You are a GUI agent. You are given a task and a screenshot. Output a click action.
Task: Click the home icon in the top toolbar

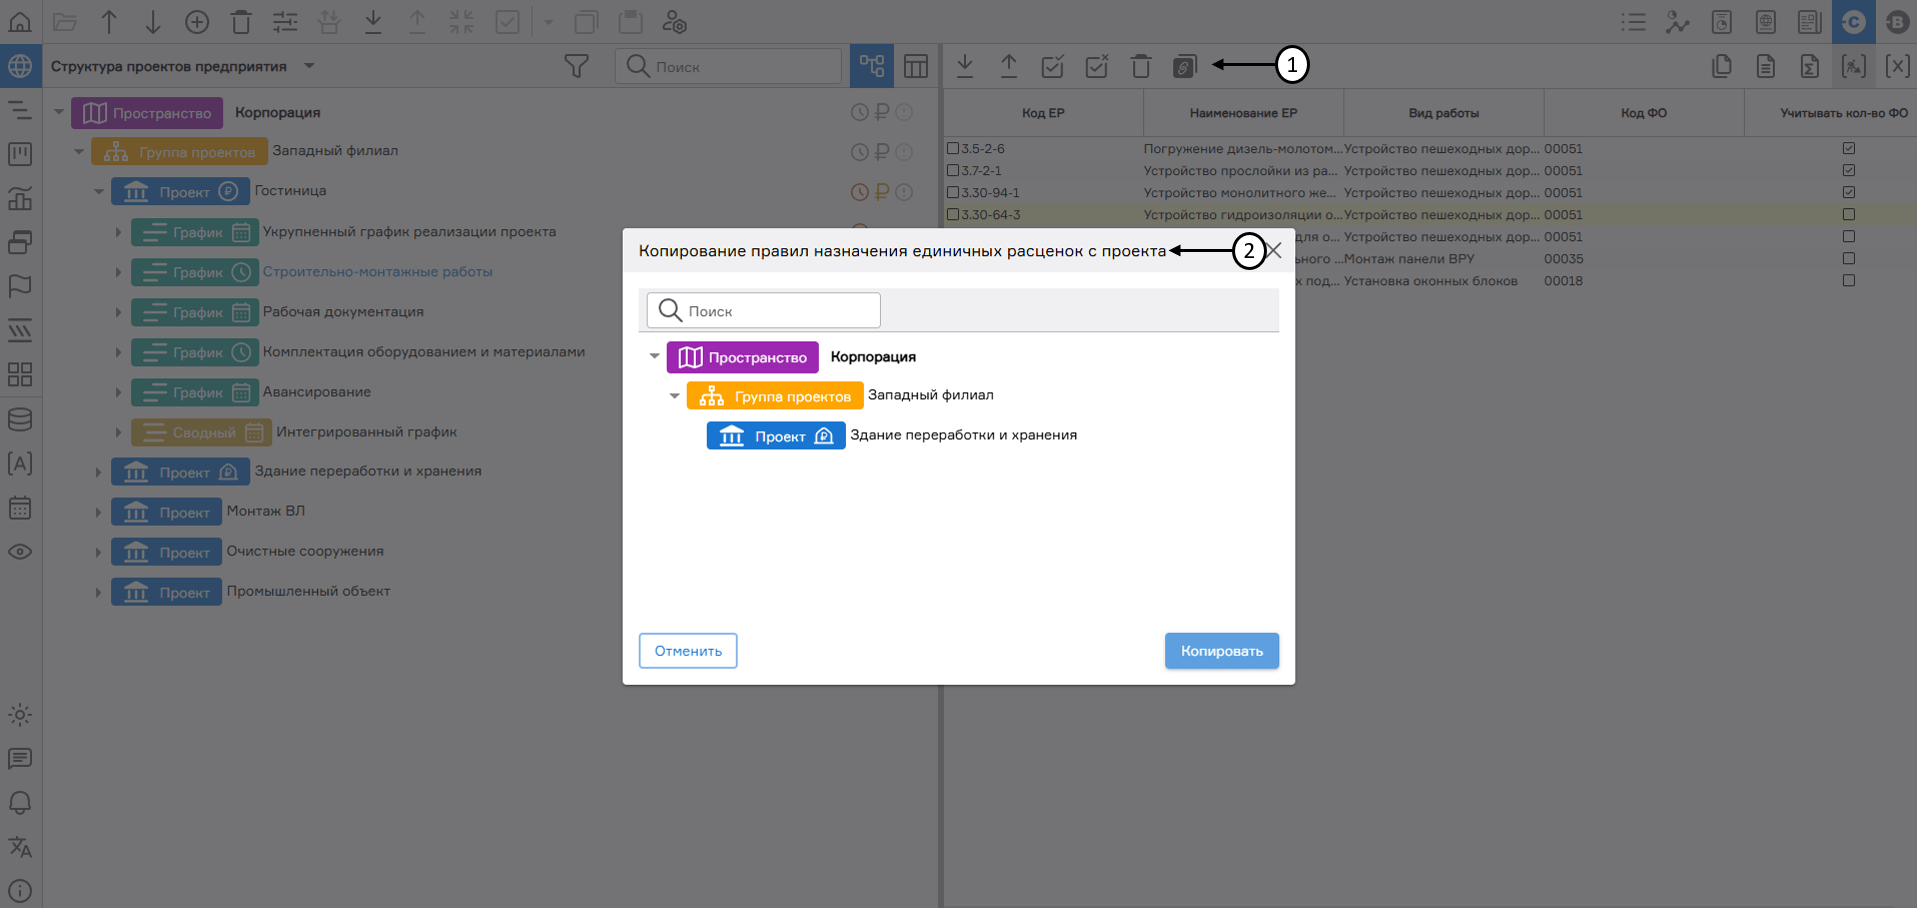[20, 21]
